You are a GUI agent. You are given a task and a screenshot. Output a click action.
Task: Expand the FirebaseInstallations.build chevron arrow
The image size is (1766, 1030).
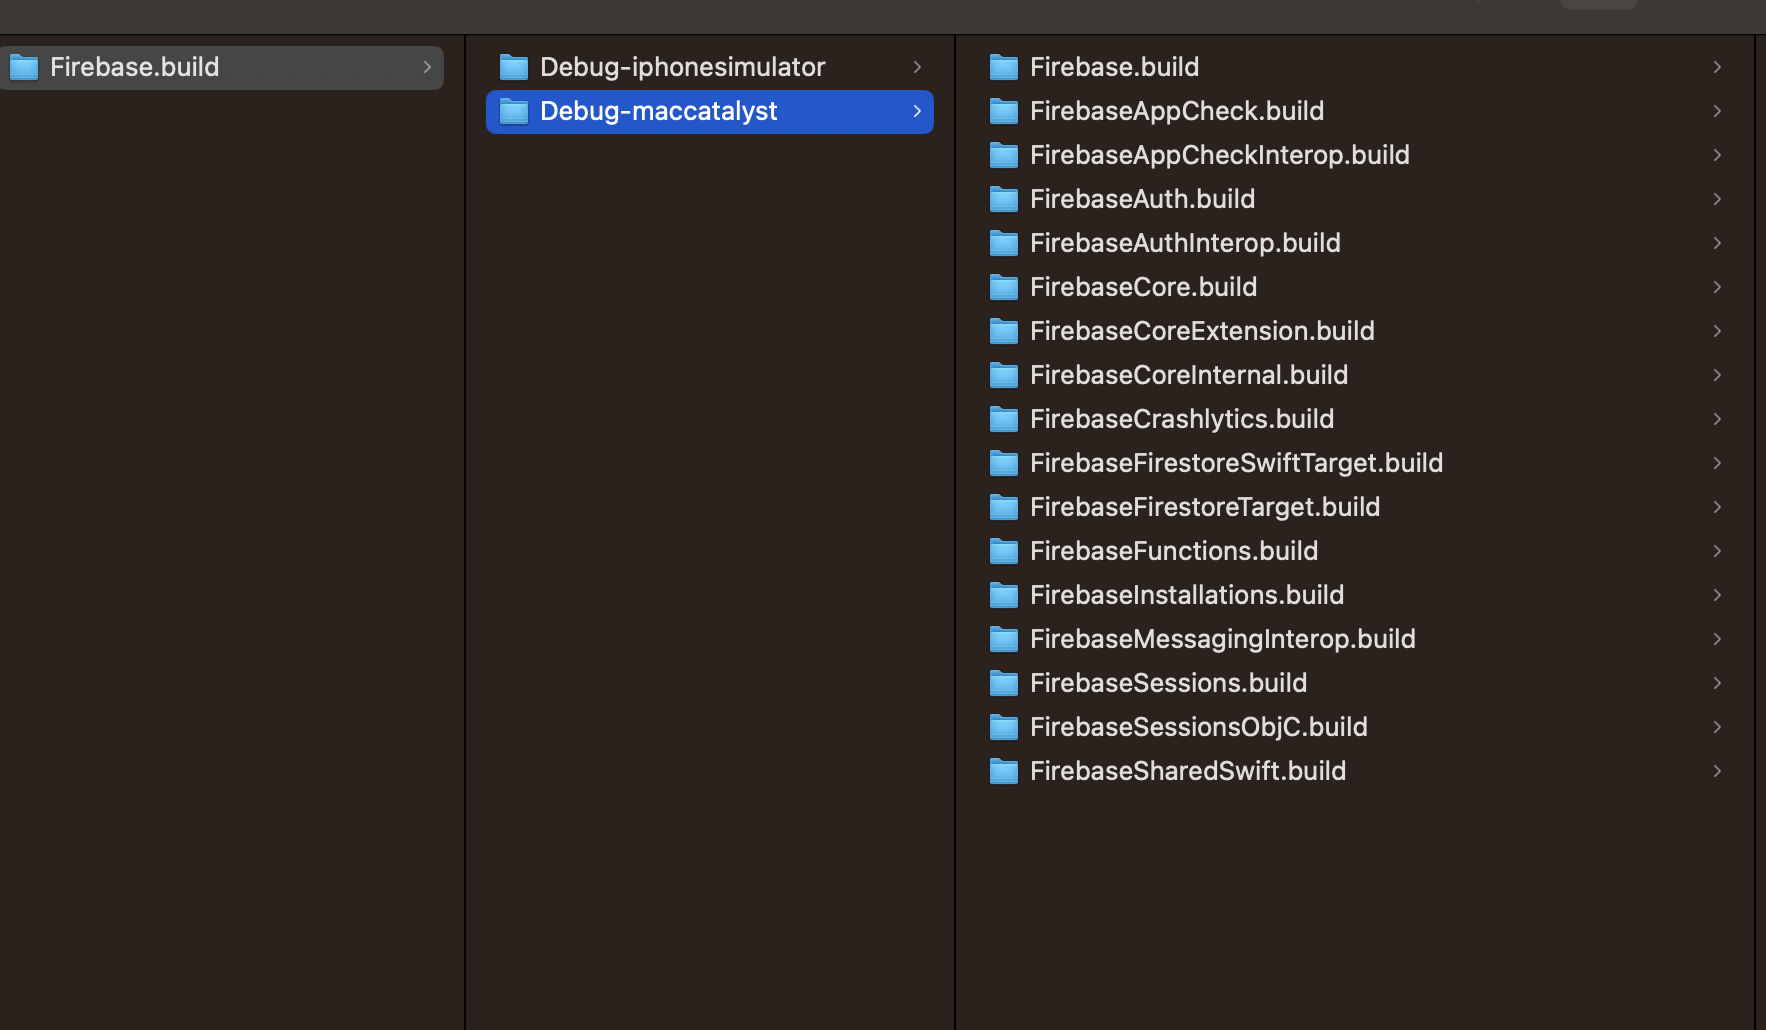(1717, 595)
